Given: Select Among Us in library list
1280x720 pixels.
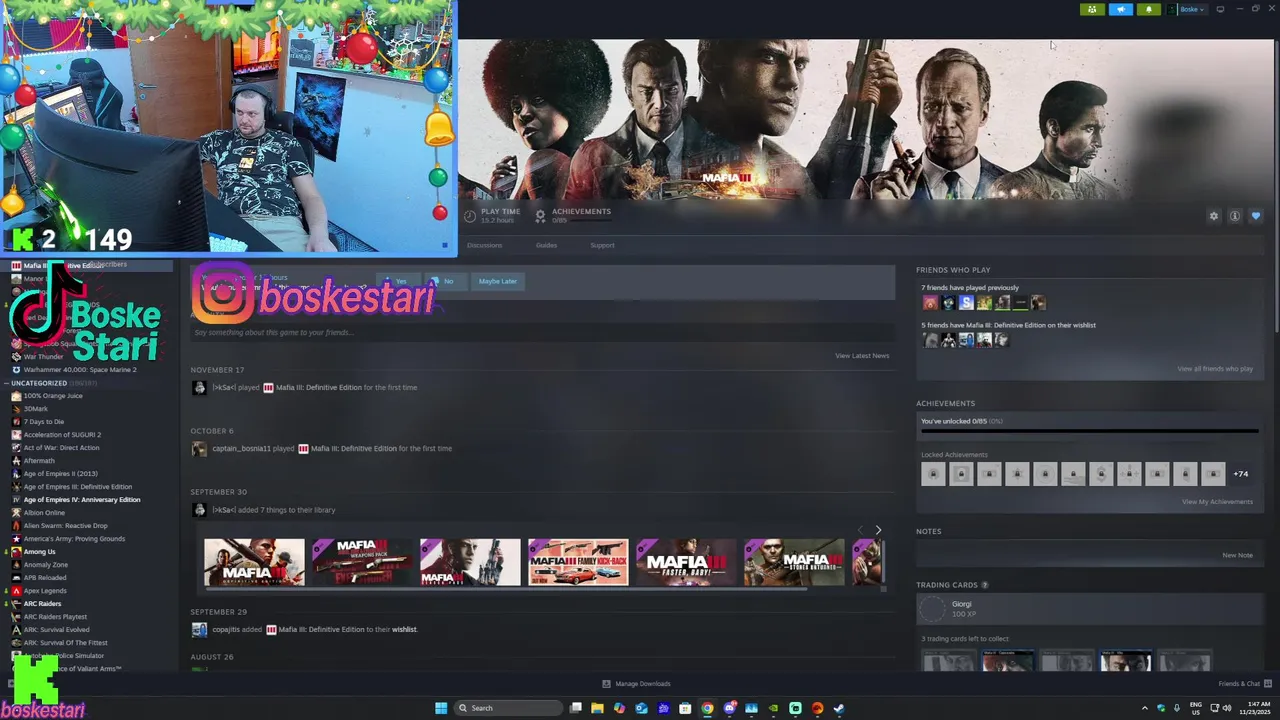Looking at the screenshot, I should click(x=39, y=552).
